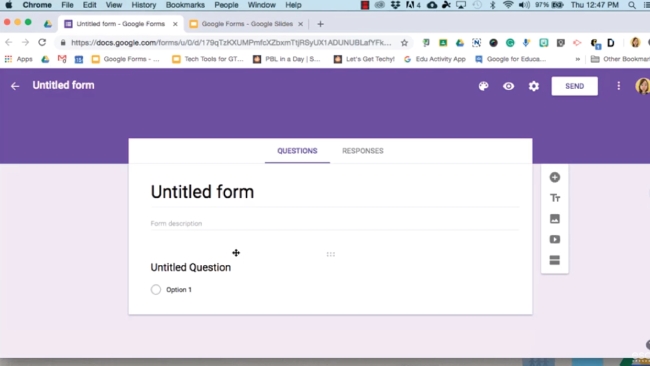
Task: Open the Google account avatar
Action: 643,86
